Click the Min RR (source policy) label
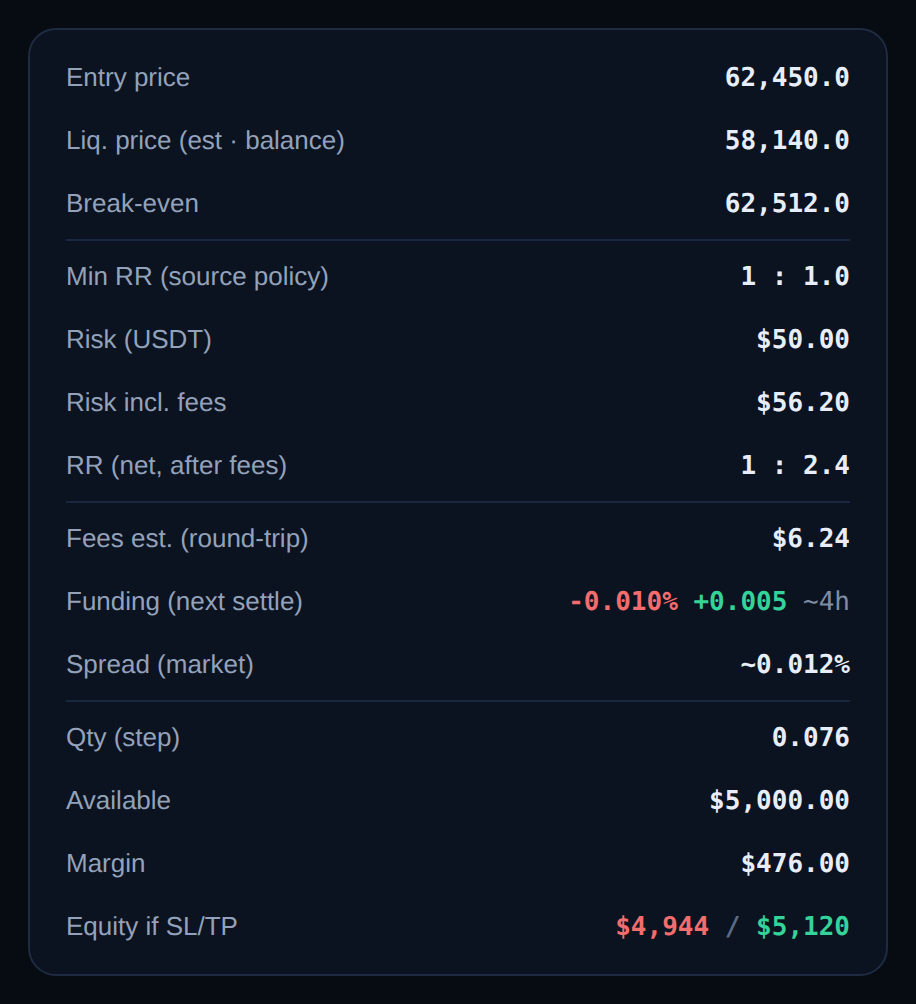This screenshot has width=916, height=1004. pyautogui.click(x=197, y=277)
